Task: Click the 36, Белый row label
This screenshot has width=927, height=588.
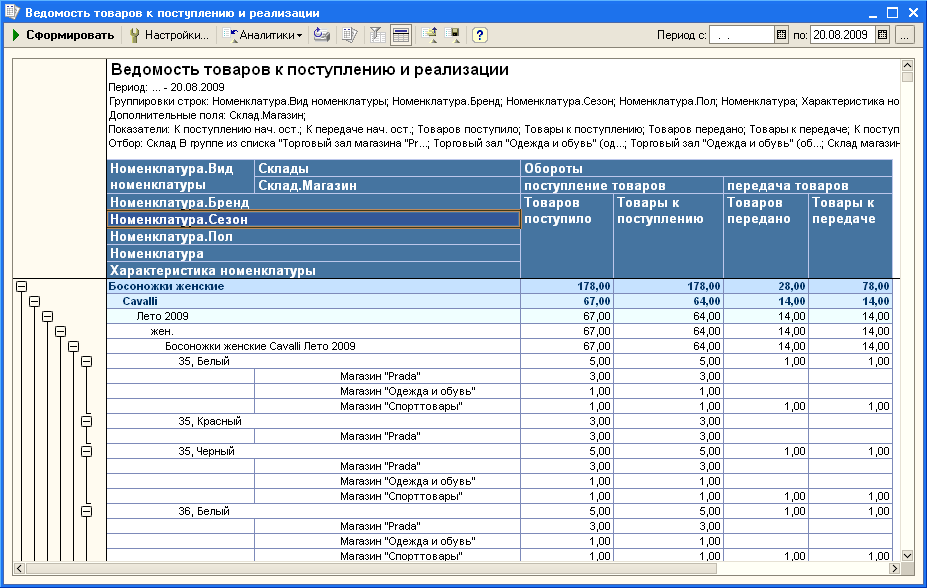Action: coord(204,511)
